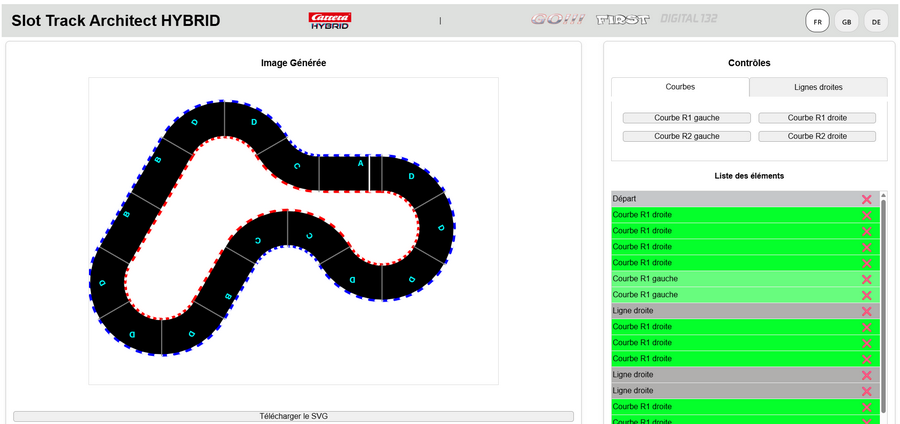This screenshot has width=900, height=424.
Task: Remove the first Courbe R1 droite list entry
Action: click(x=866, y=216)
